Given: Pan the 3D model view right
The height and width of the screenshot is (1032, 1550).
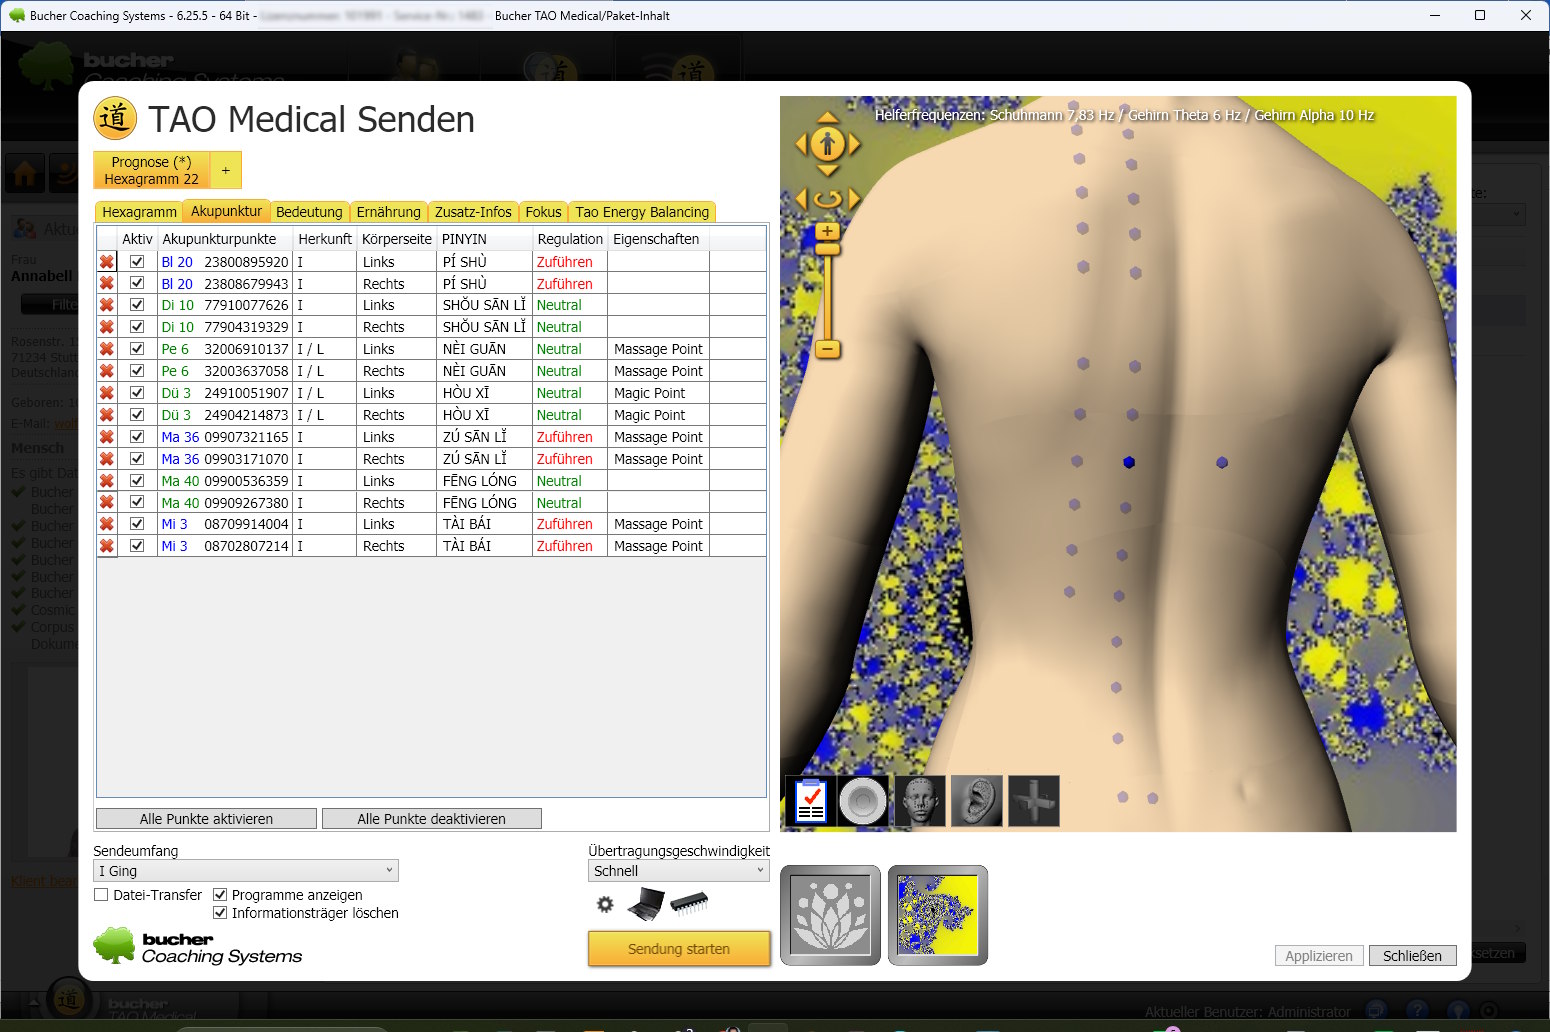Looking at the screenshot, I should [854, 144].
